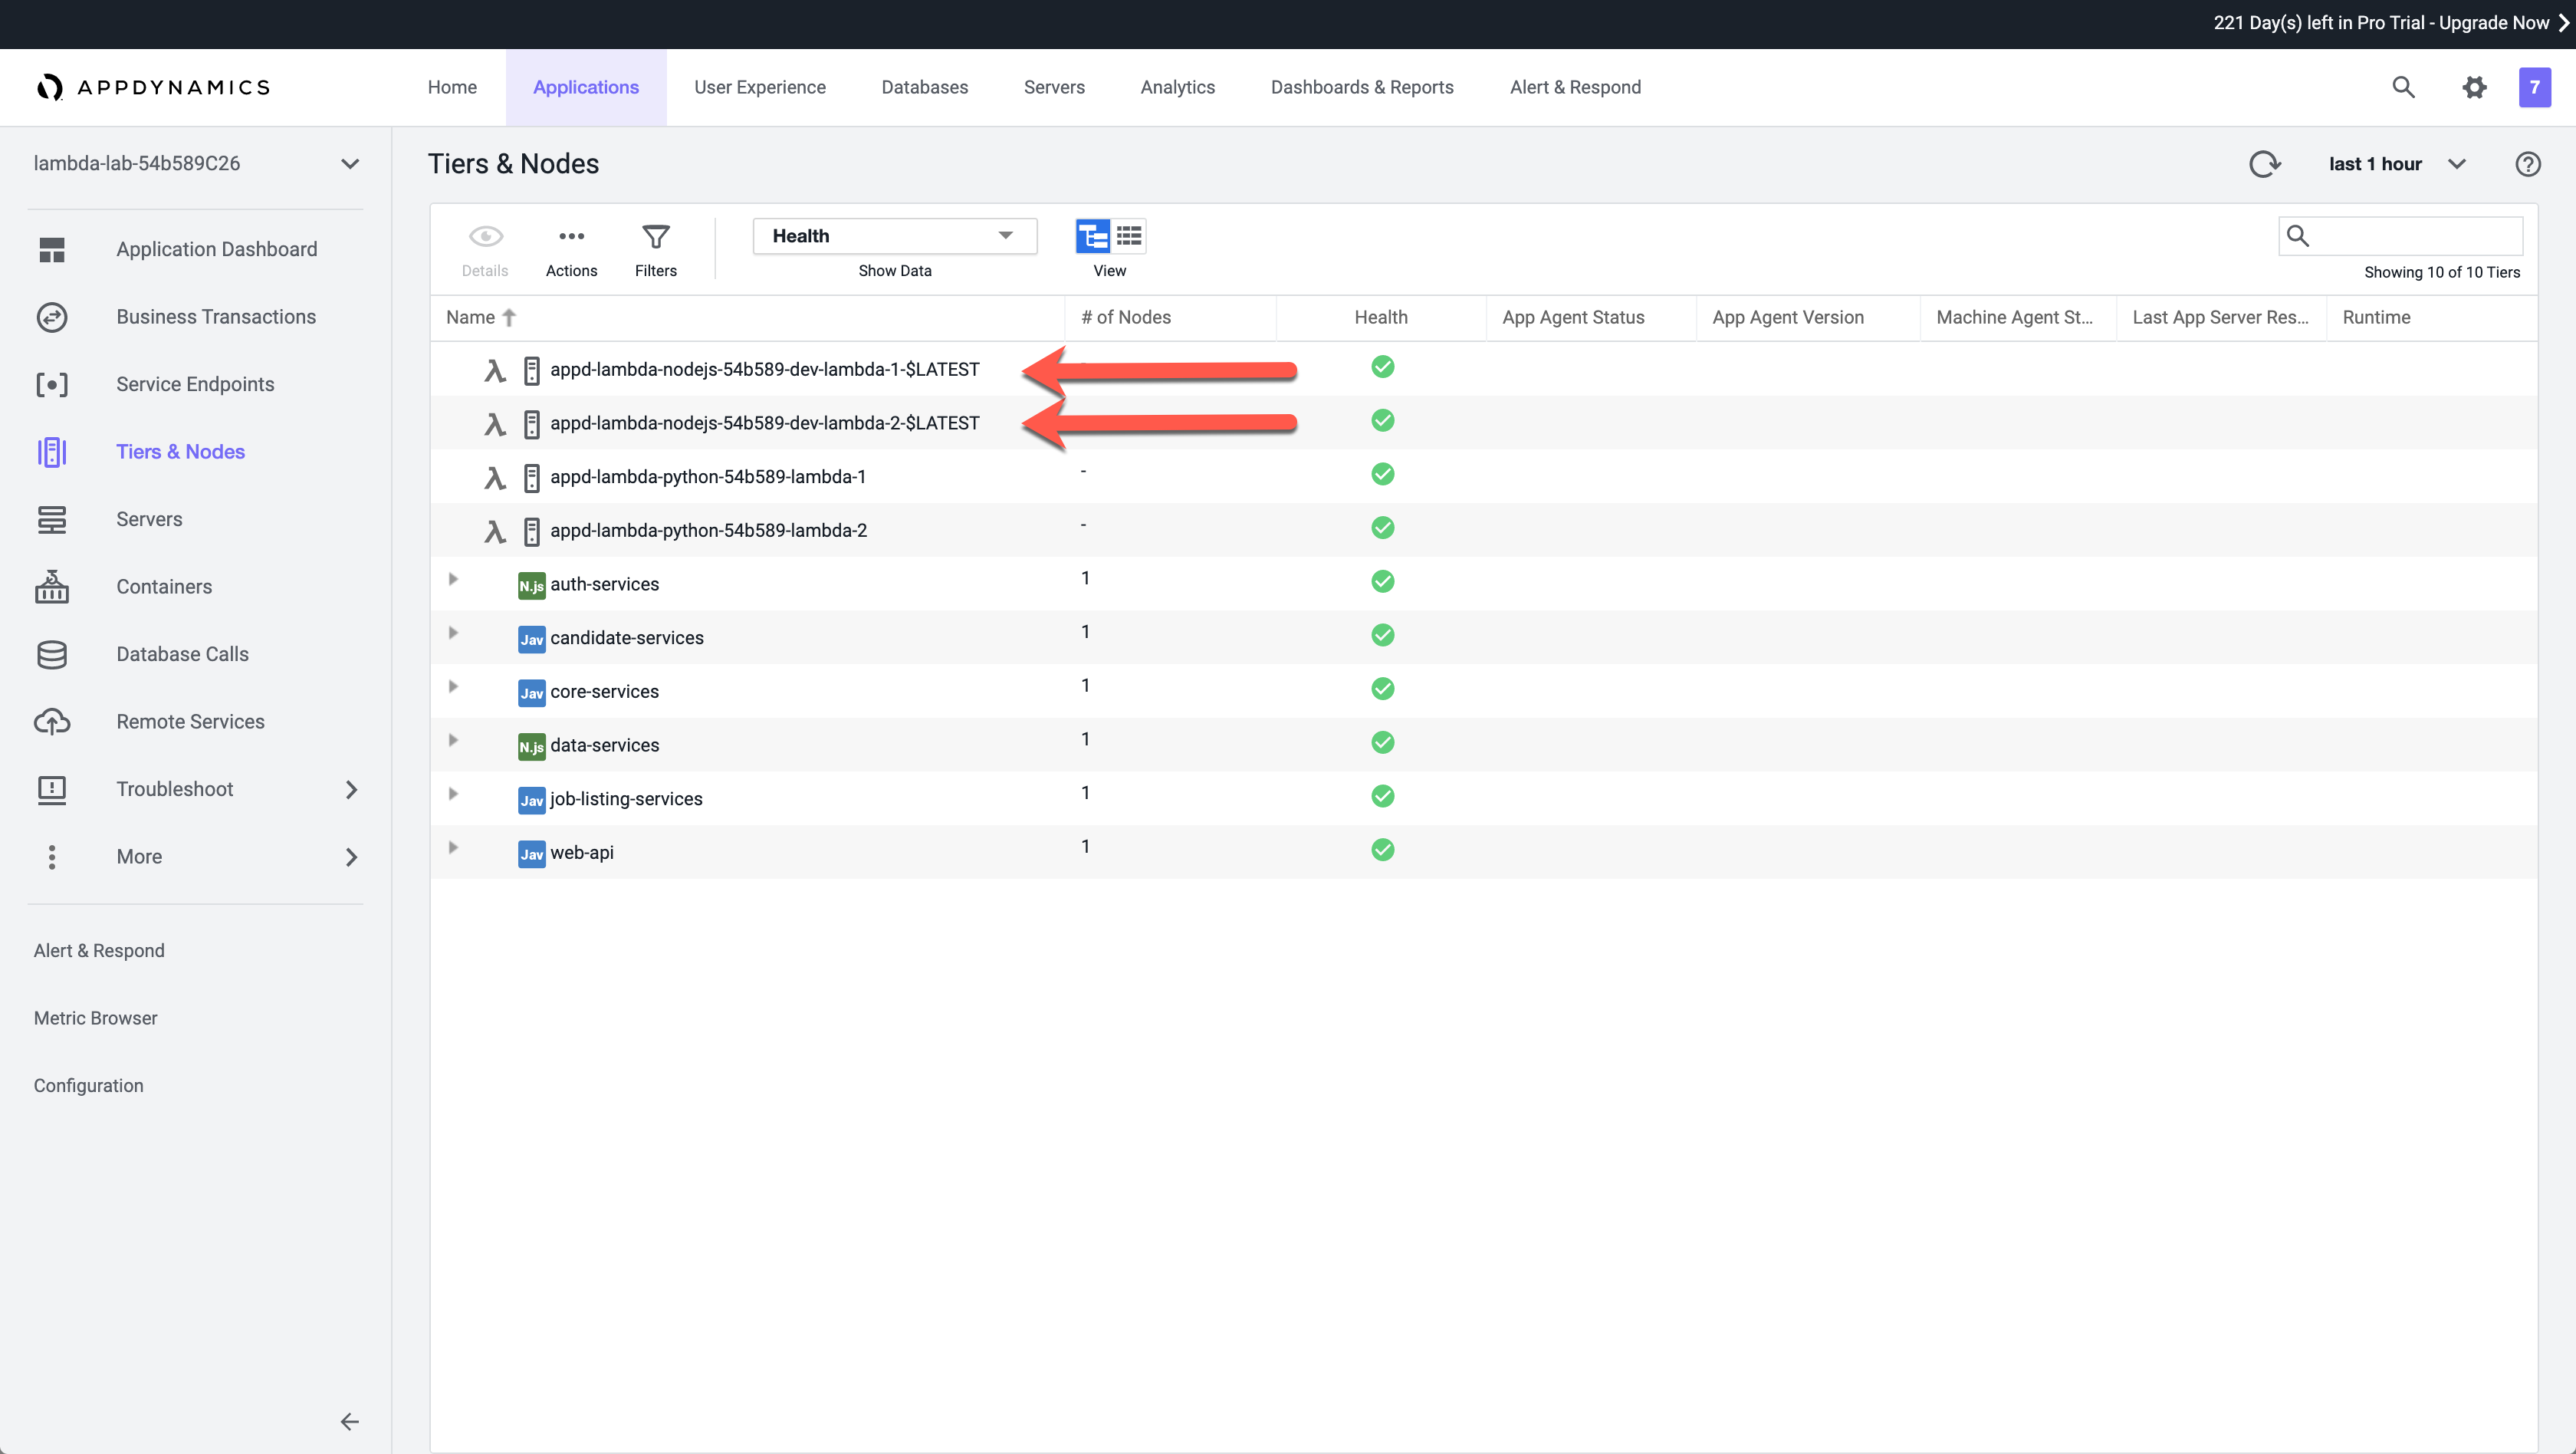Image resolution: width=2576 pixels, height=1454 pixels.
Task: Open the Actions three-dots menu
Action: [x=571, y=237]
